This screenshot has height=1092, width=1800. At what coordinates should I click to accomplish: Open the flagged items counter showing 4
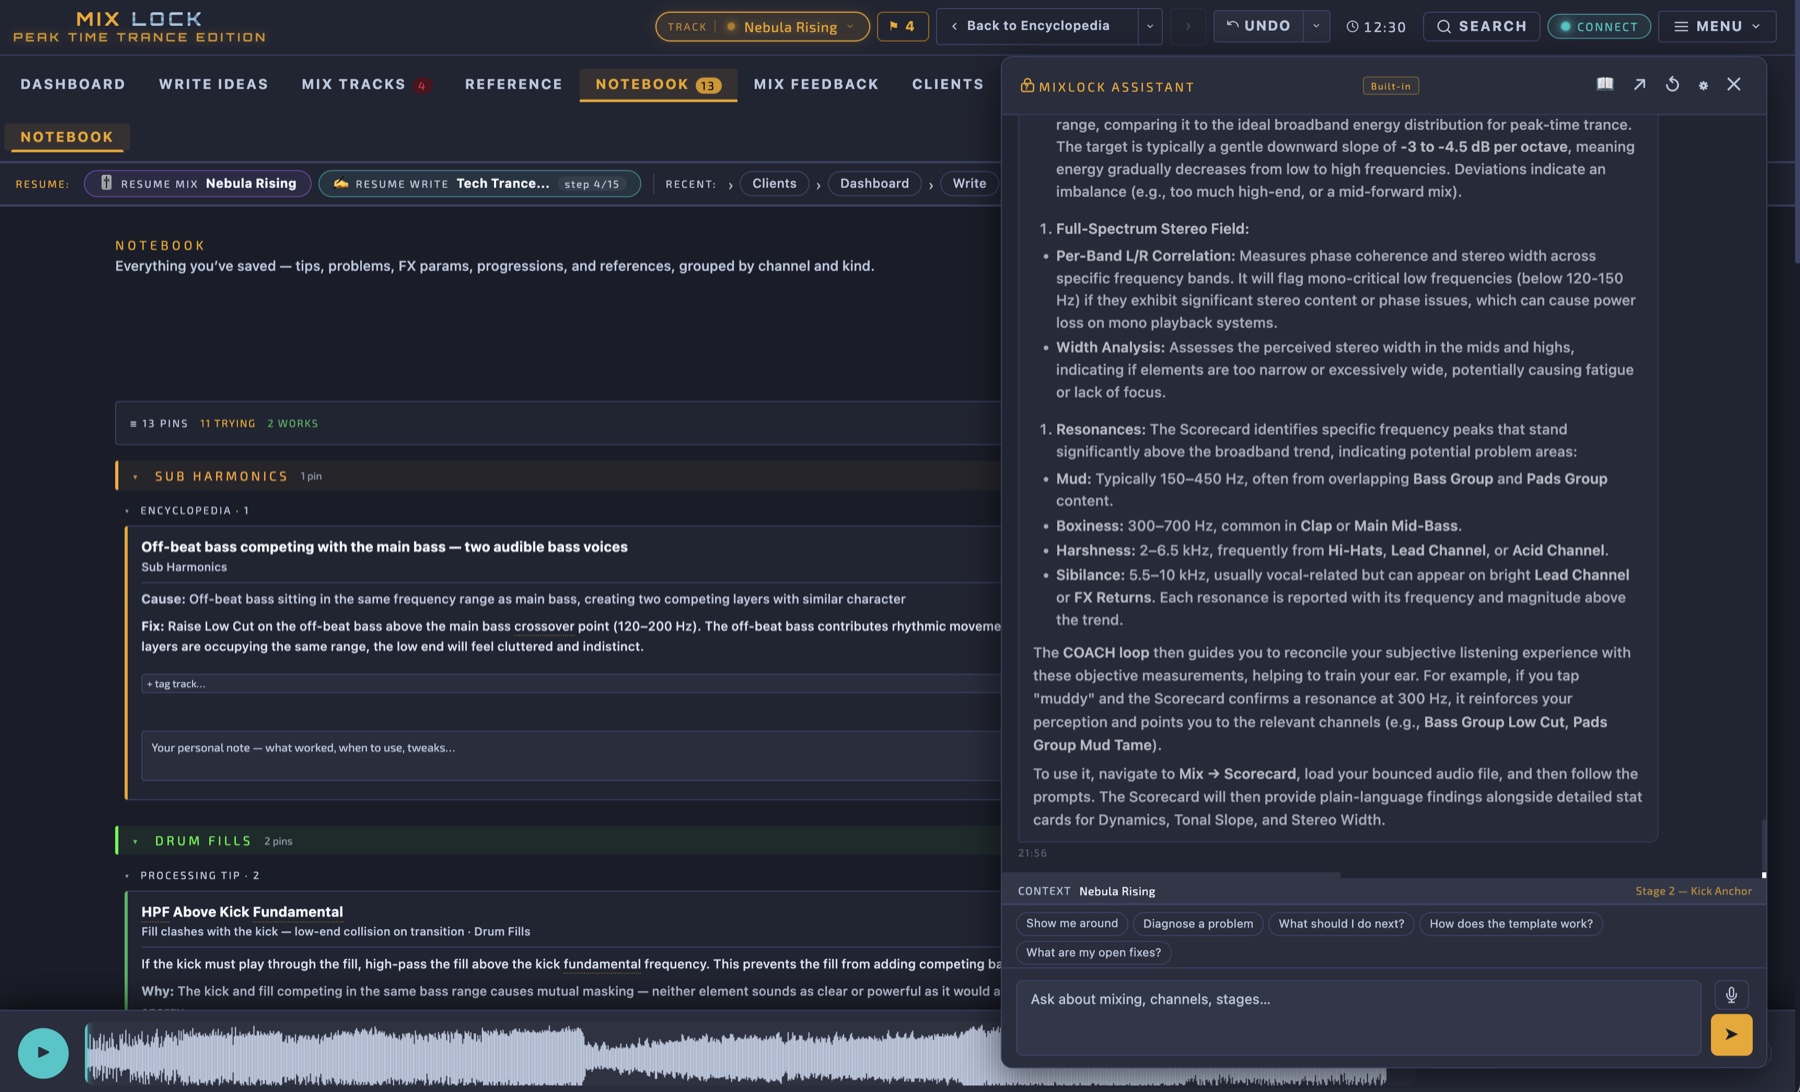tap(902, 26)
